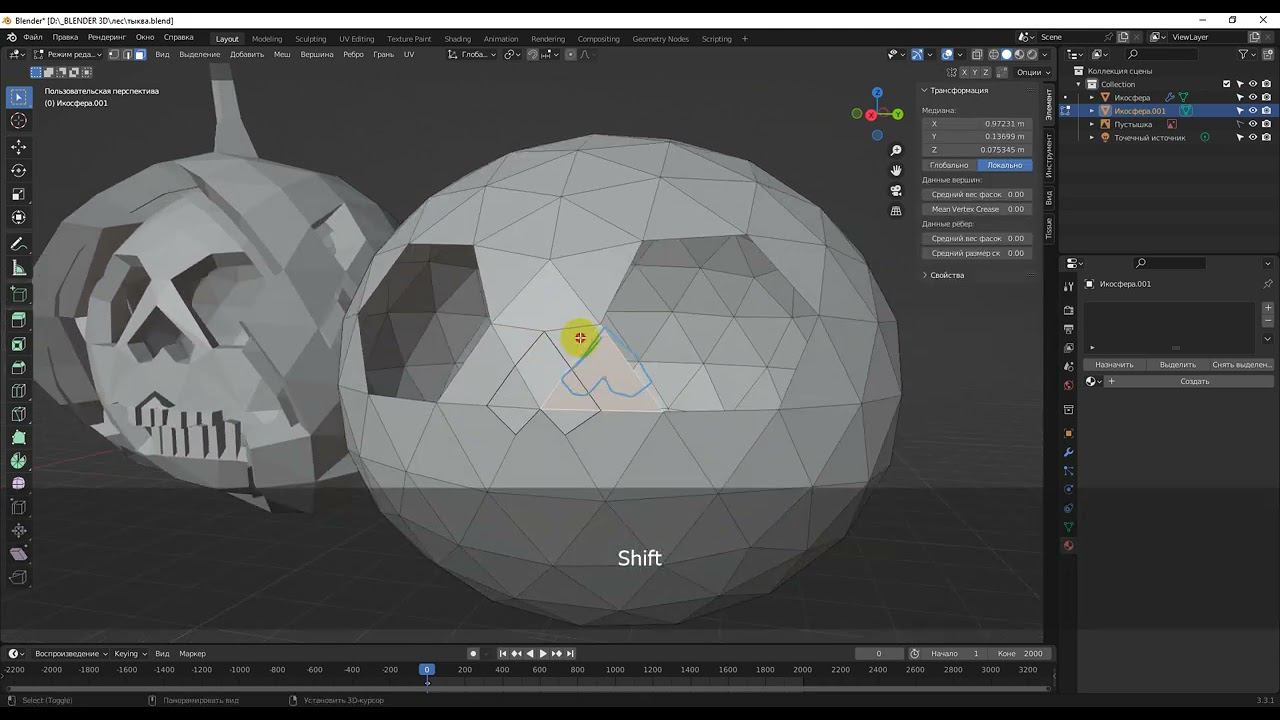
Task: Open the Опции options dropdown
Action: (1033, 72)
